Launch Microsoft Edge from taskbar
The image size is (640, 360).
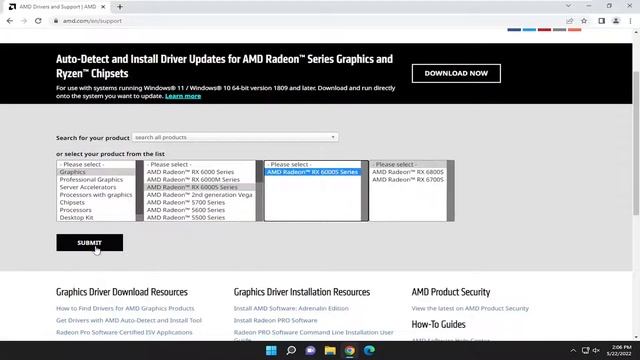point(369,351)
